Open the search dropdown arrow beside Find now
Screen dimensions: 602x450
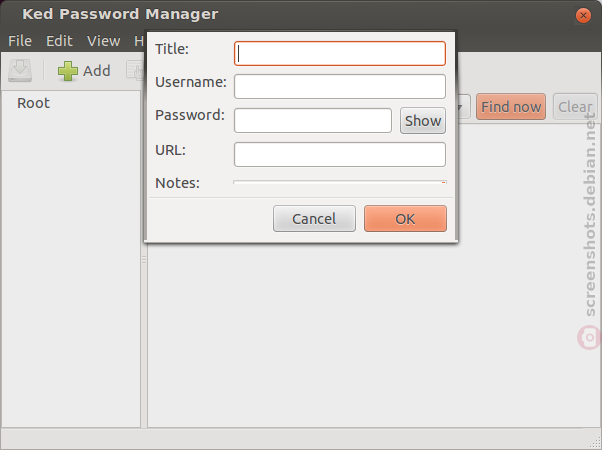pyautogui.click(x=463, y=106)
